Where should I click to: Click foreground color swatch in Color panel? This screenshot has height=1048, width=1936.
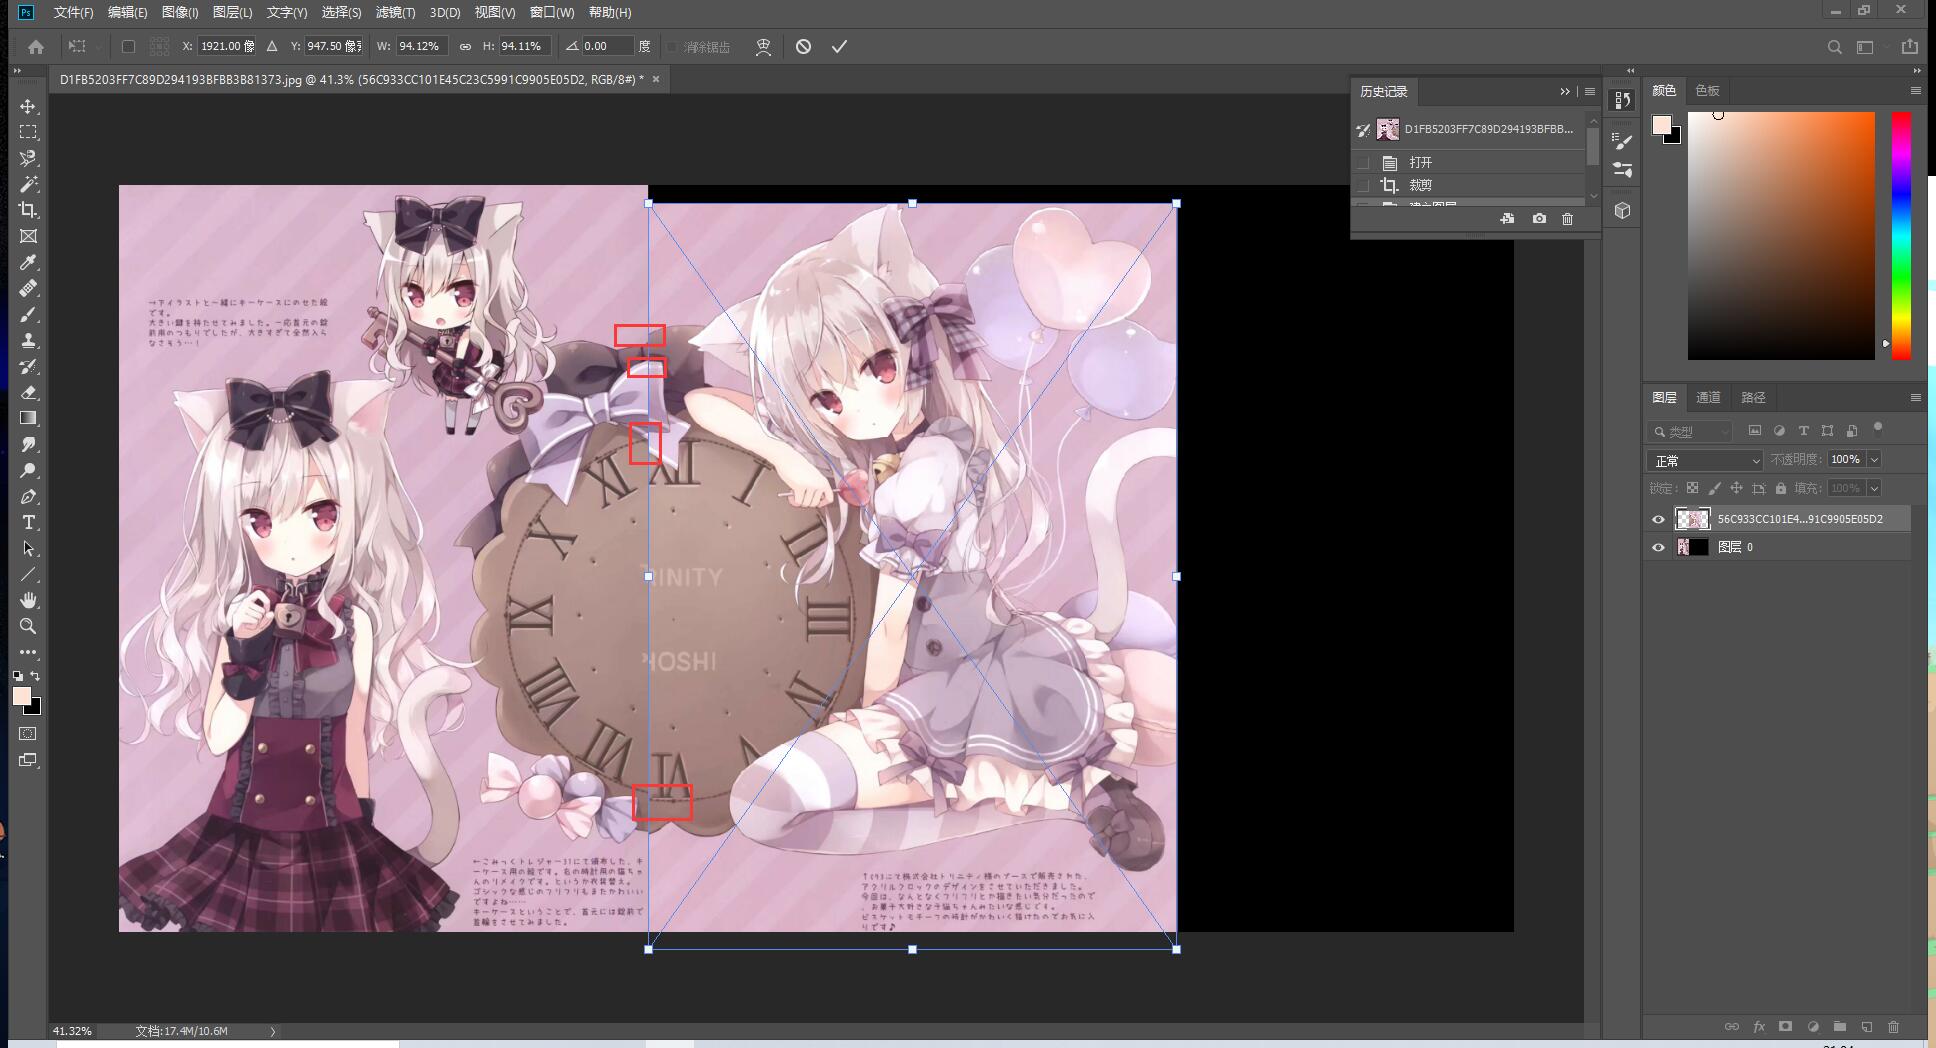pyautogui.click(x=1661, y=125)
